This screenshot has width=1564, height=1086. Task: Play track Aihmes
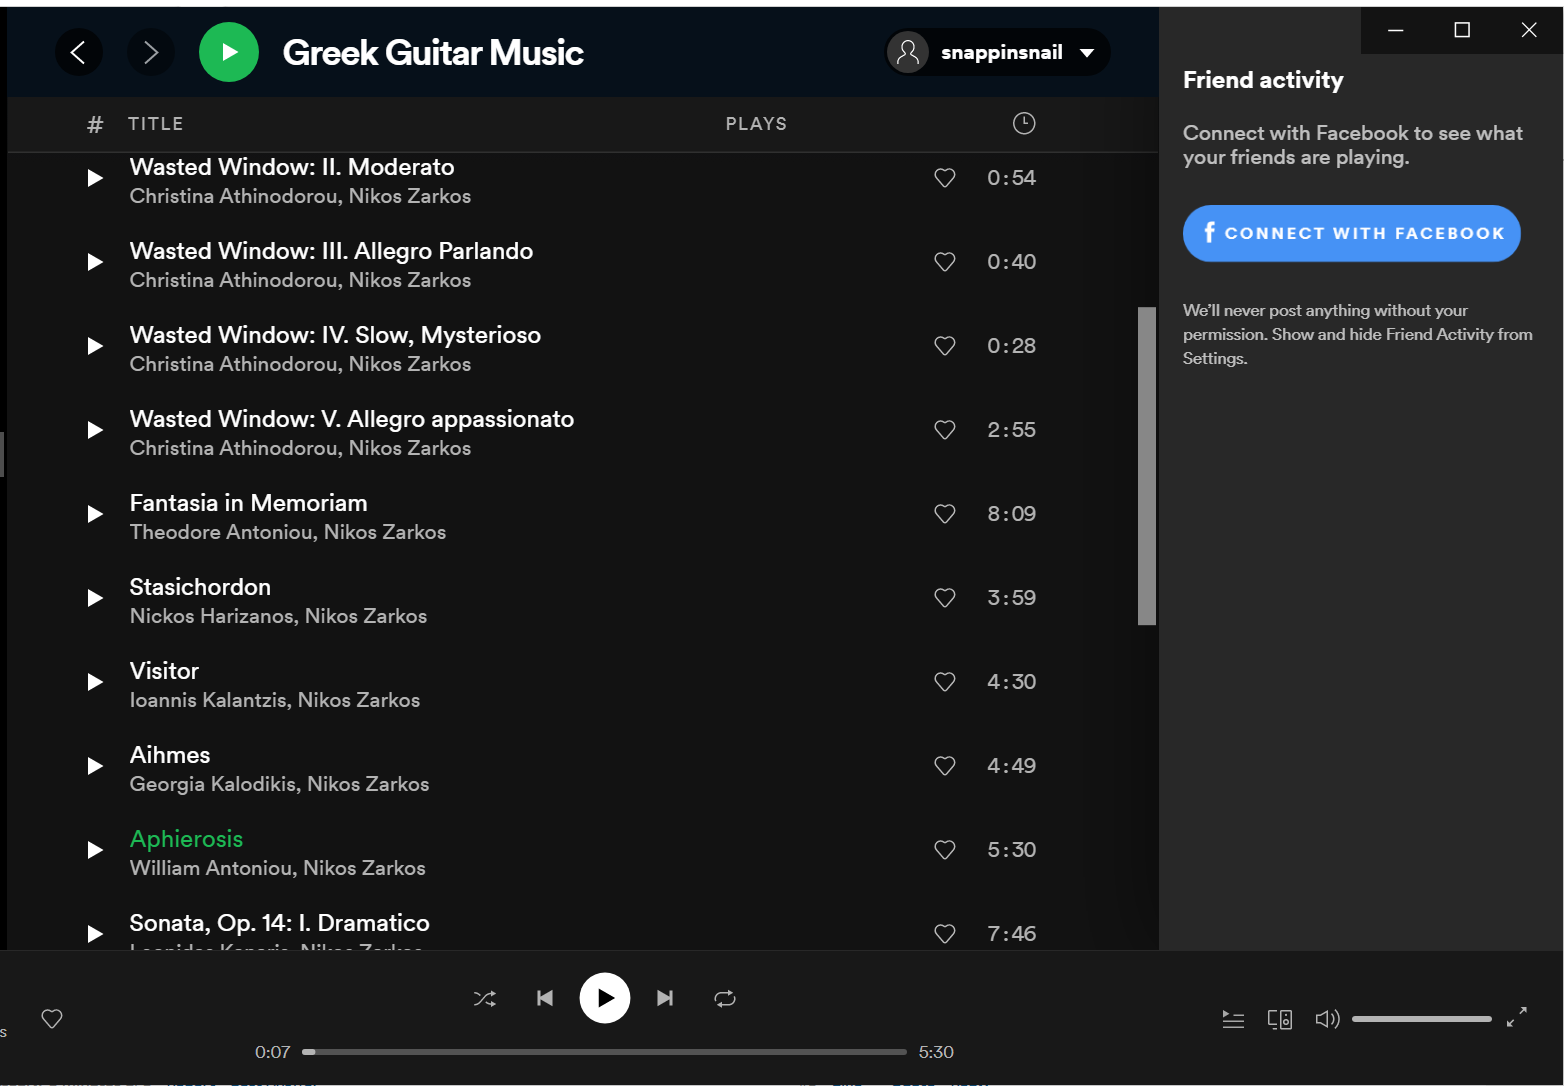(x=95, y=766)
